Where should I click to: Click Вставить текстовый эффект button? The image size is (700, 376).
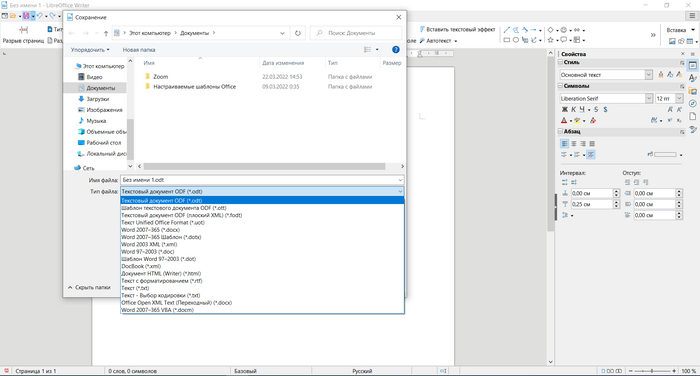(x=458, y=29)
